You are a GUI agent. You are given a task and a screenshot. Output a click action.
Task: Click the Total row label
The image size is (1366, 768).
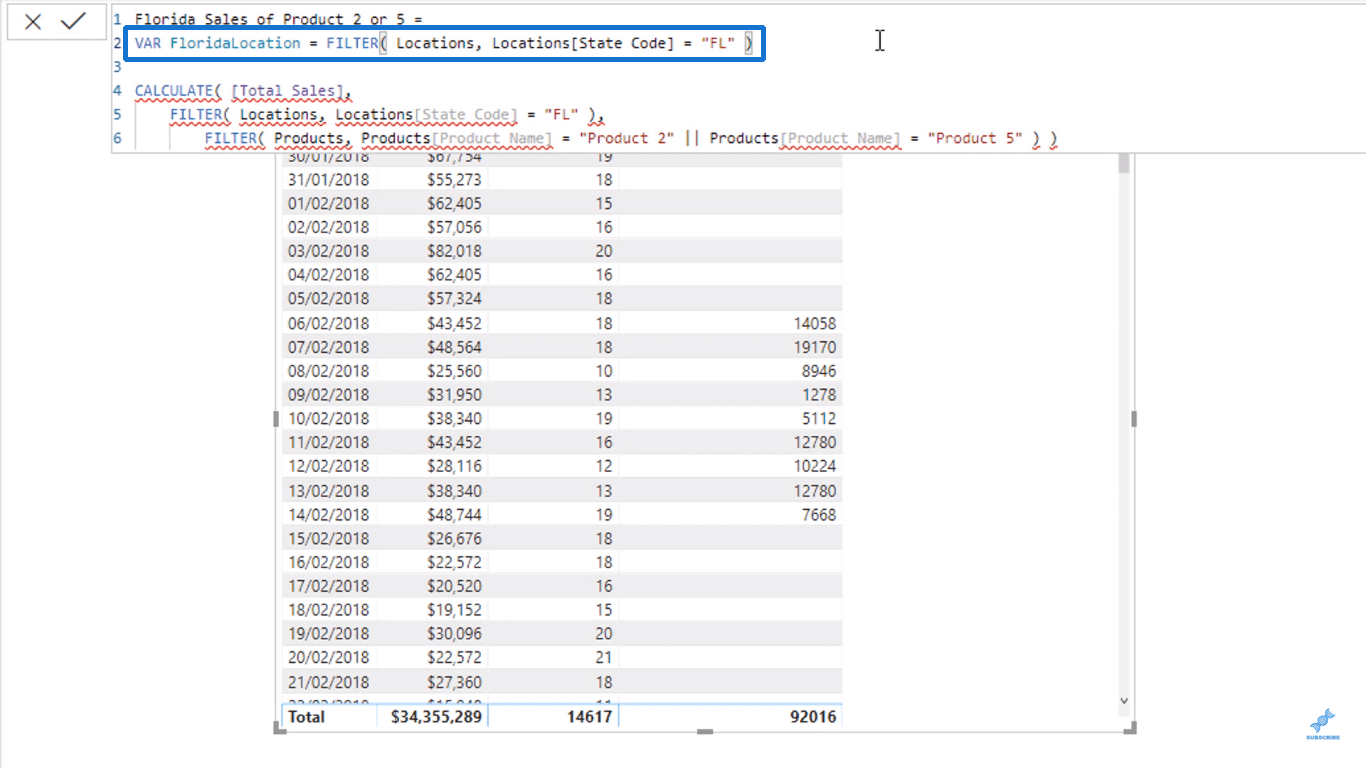pos(306,717)
